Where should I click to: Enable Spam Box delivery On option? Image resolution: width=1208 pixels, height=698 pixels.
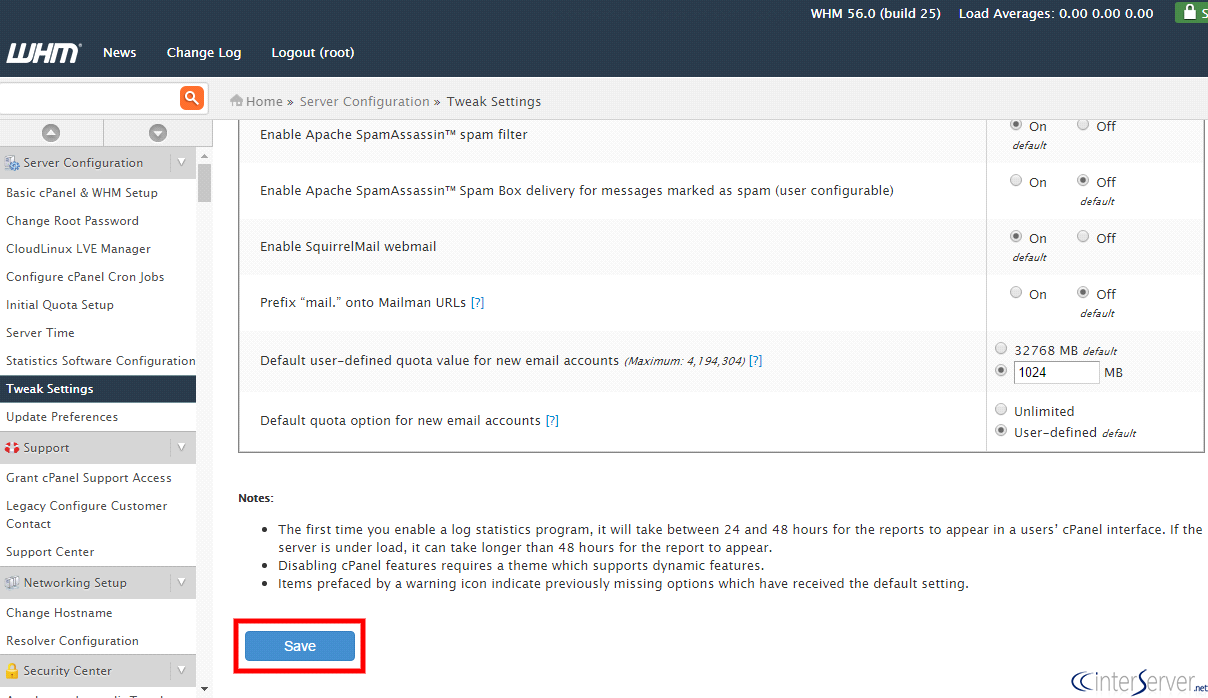tap(1016, 181)
